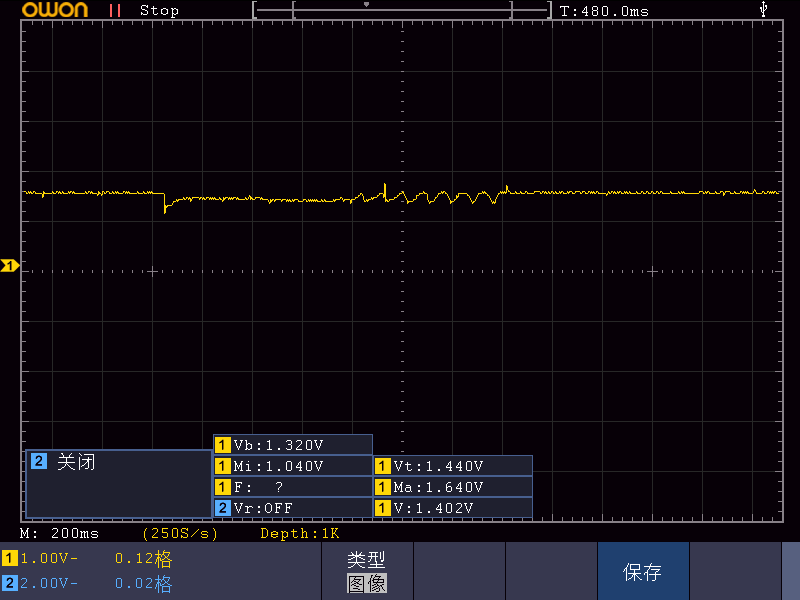
Task: Click the USB icon in top right
Action: pos(763,9)
